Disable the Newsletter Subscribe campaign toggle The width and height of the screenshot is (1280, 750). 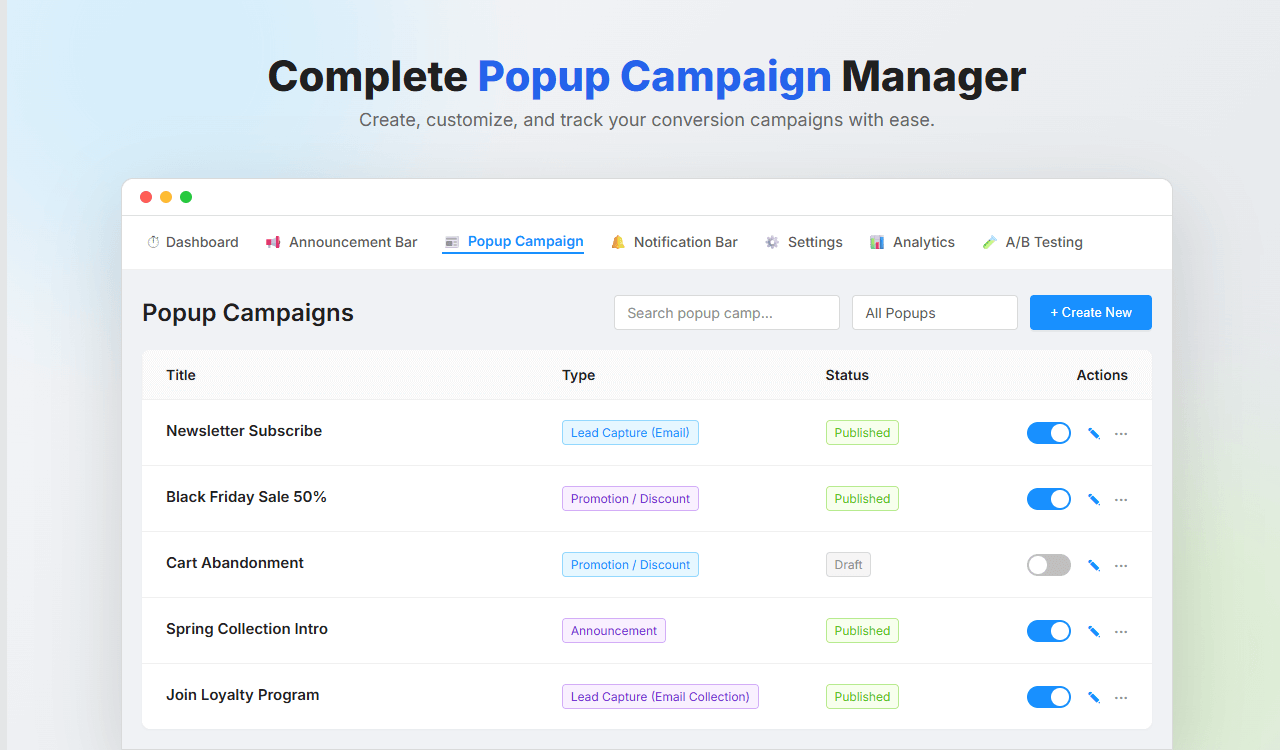click(1048, 433)
